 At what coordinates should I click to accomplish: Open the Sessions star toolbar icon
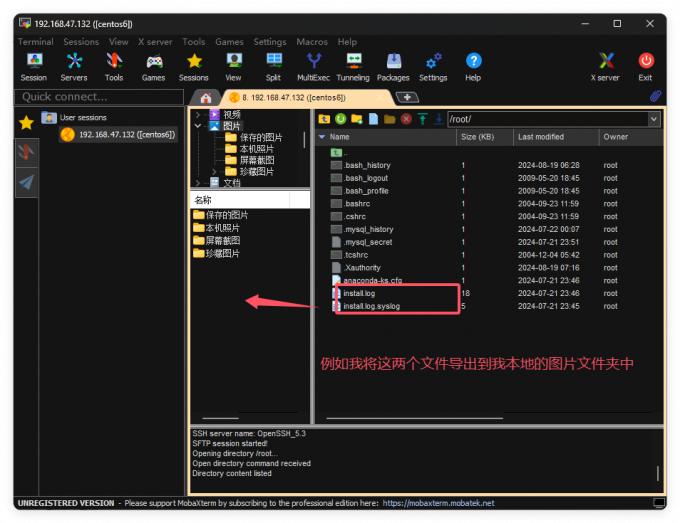194,67
